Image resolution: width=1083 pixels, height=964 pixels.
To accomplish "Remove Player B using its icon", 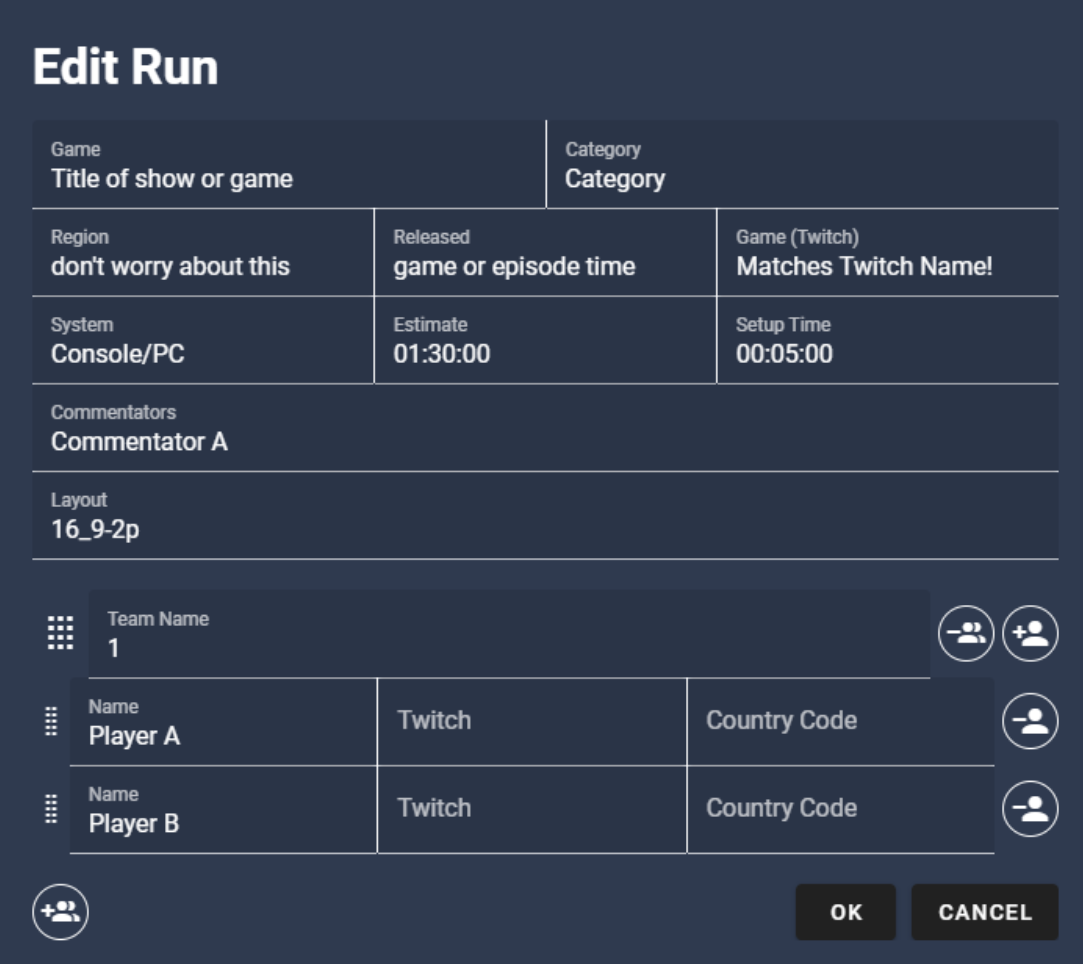I will tap(1030, 809).
